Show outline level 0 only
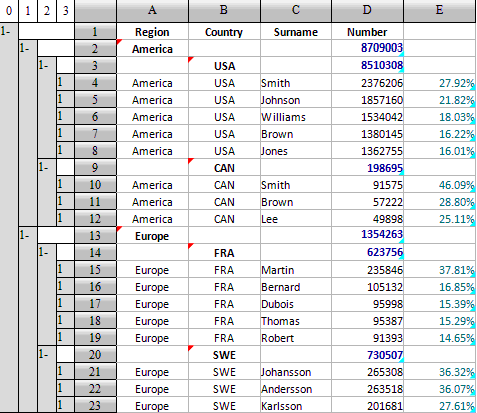Viewport: 477px width, 413px height. (x=9, y=11)
